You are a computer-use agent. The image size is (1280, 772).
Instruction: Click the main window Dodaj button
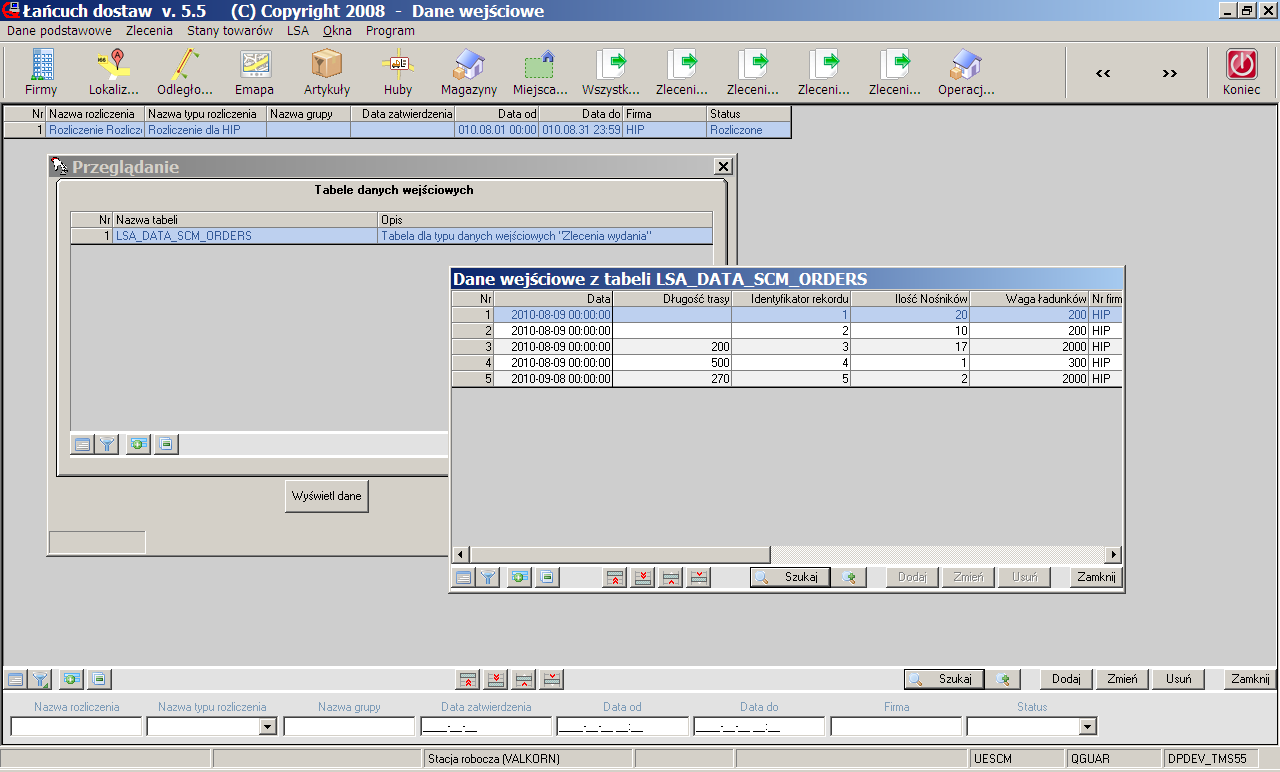click(x=1066, y=679)
